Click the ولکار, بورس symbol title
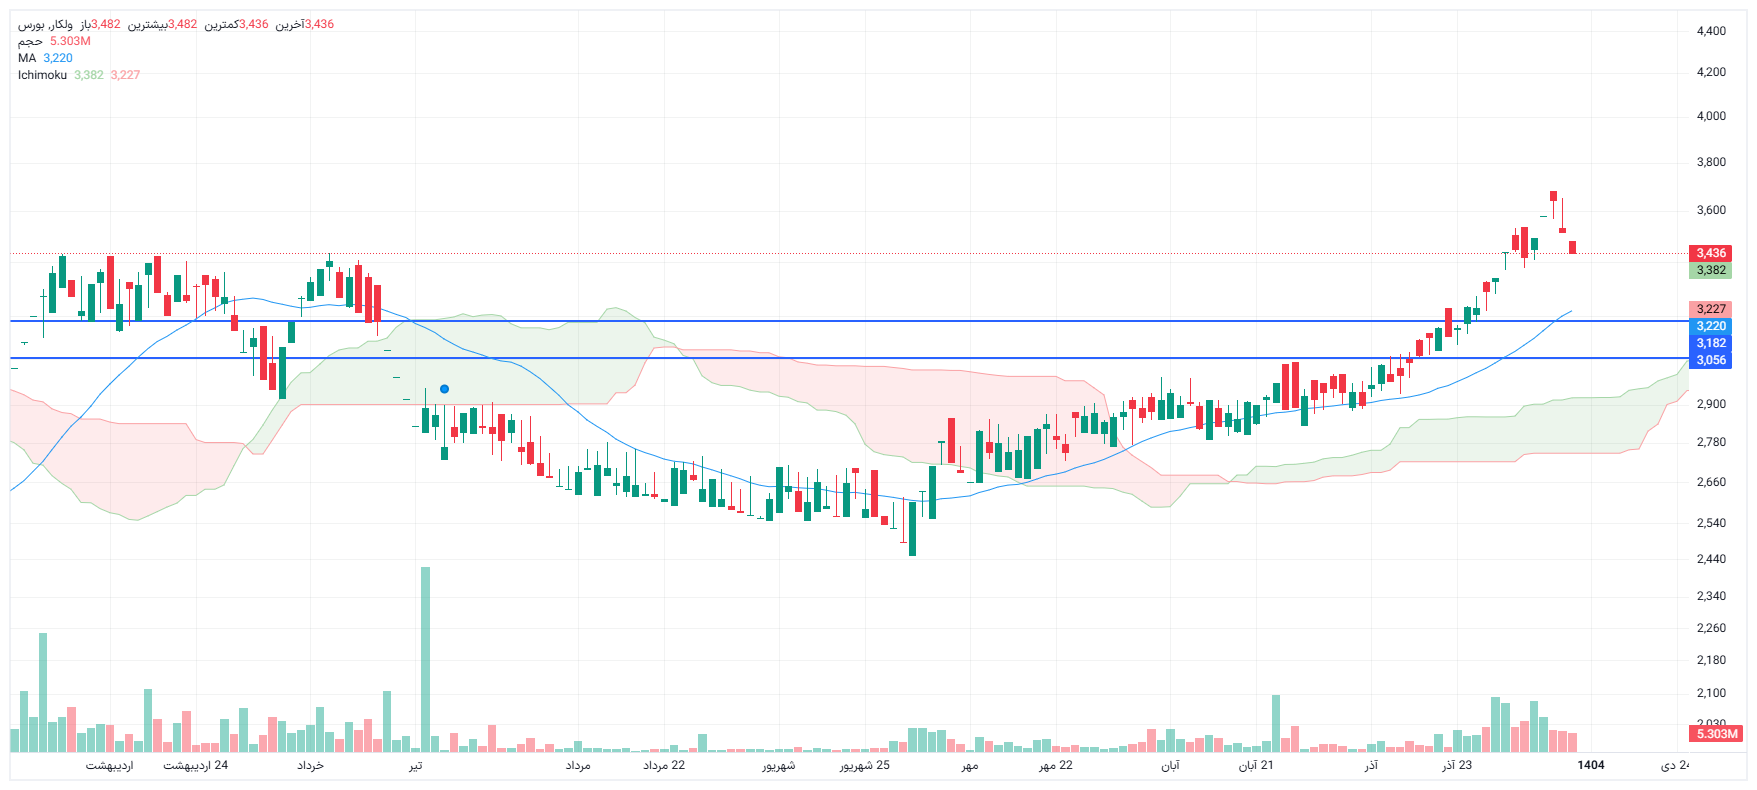The width and height of the screenshot is (1757, 790). pyautogui.click(x=45, y=24)
